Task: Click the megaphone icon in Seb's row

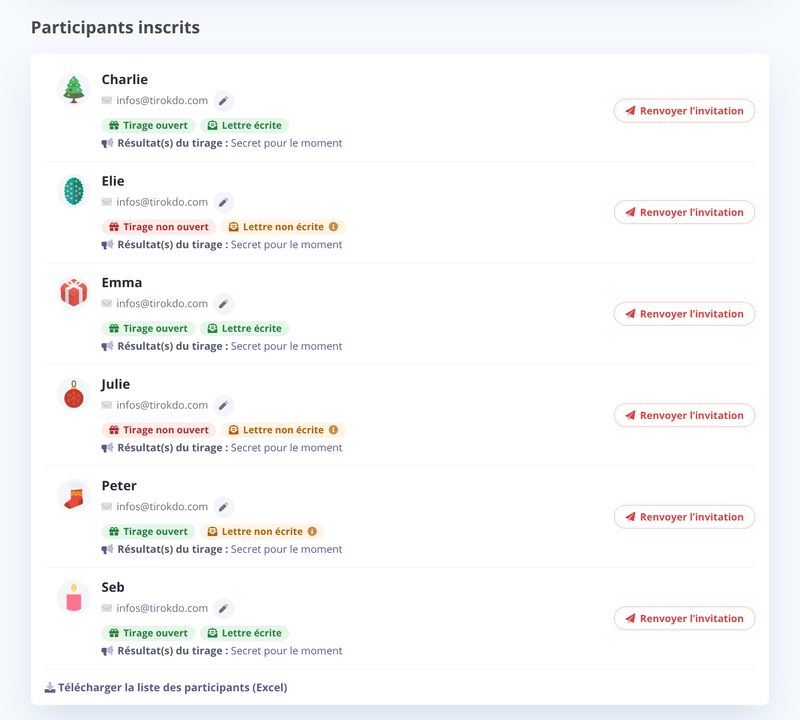Action: click(x=107, y=651)
